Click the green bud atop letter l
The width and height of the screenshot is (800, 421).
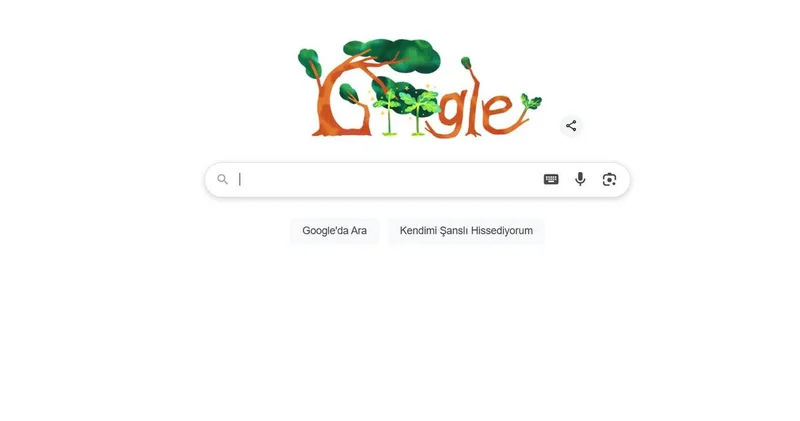466,62
